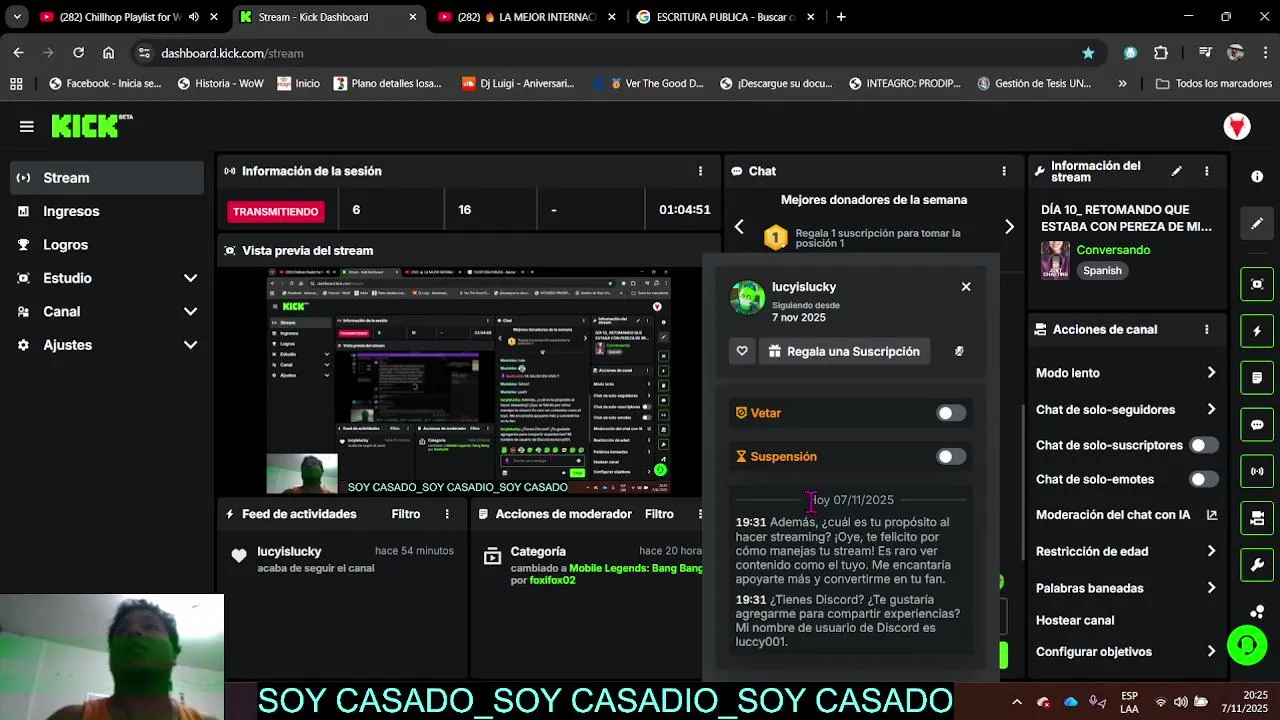
Task: Click lucyislucky avatar in user card
Action: 747,297
